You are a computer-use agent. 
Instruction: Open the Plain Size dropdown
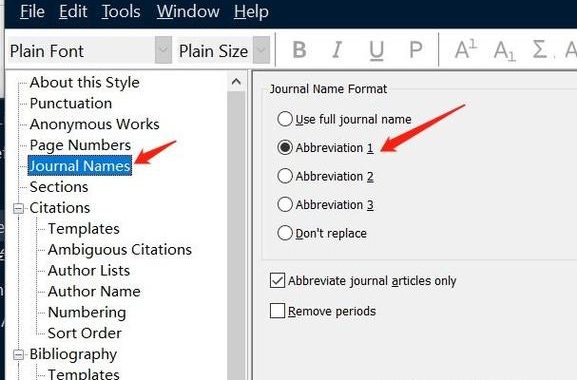pyautogui.click(x=261, y=50)
